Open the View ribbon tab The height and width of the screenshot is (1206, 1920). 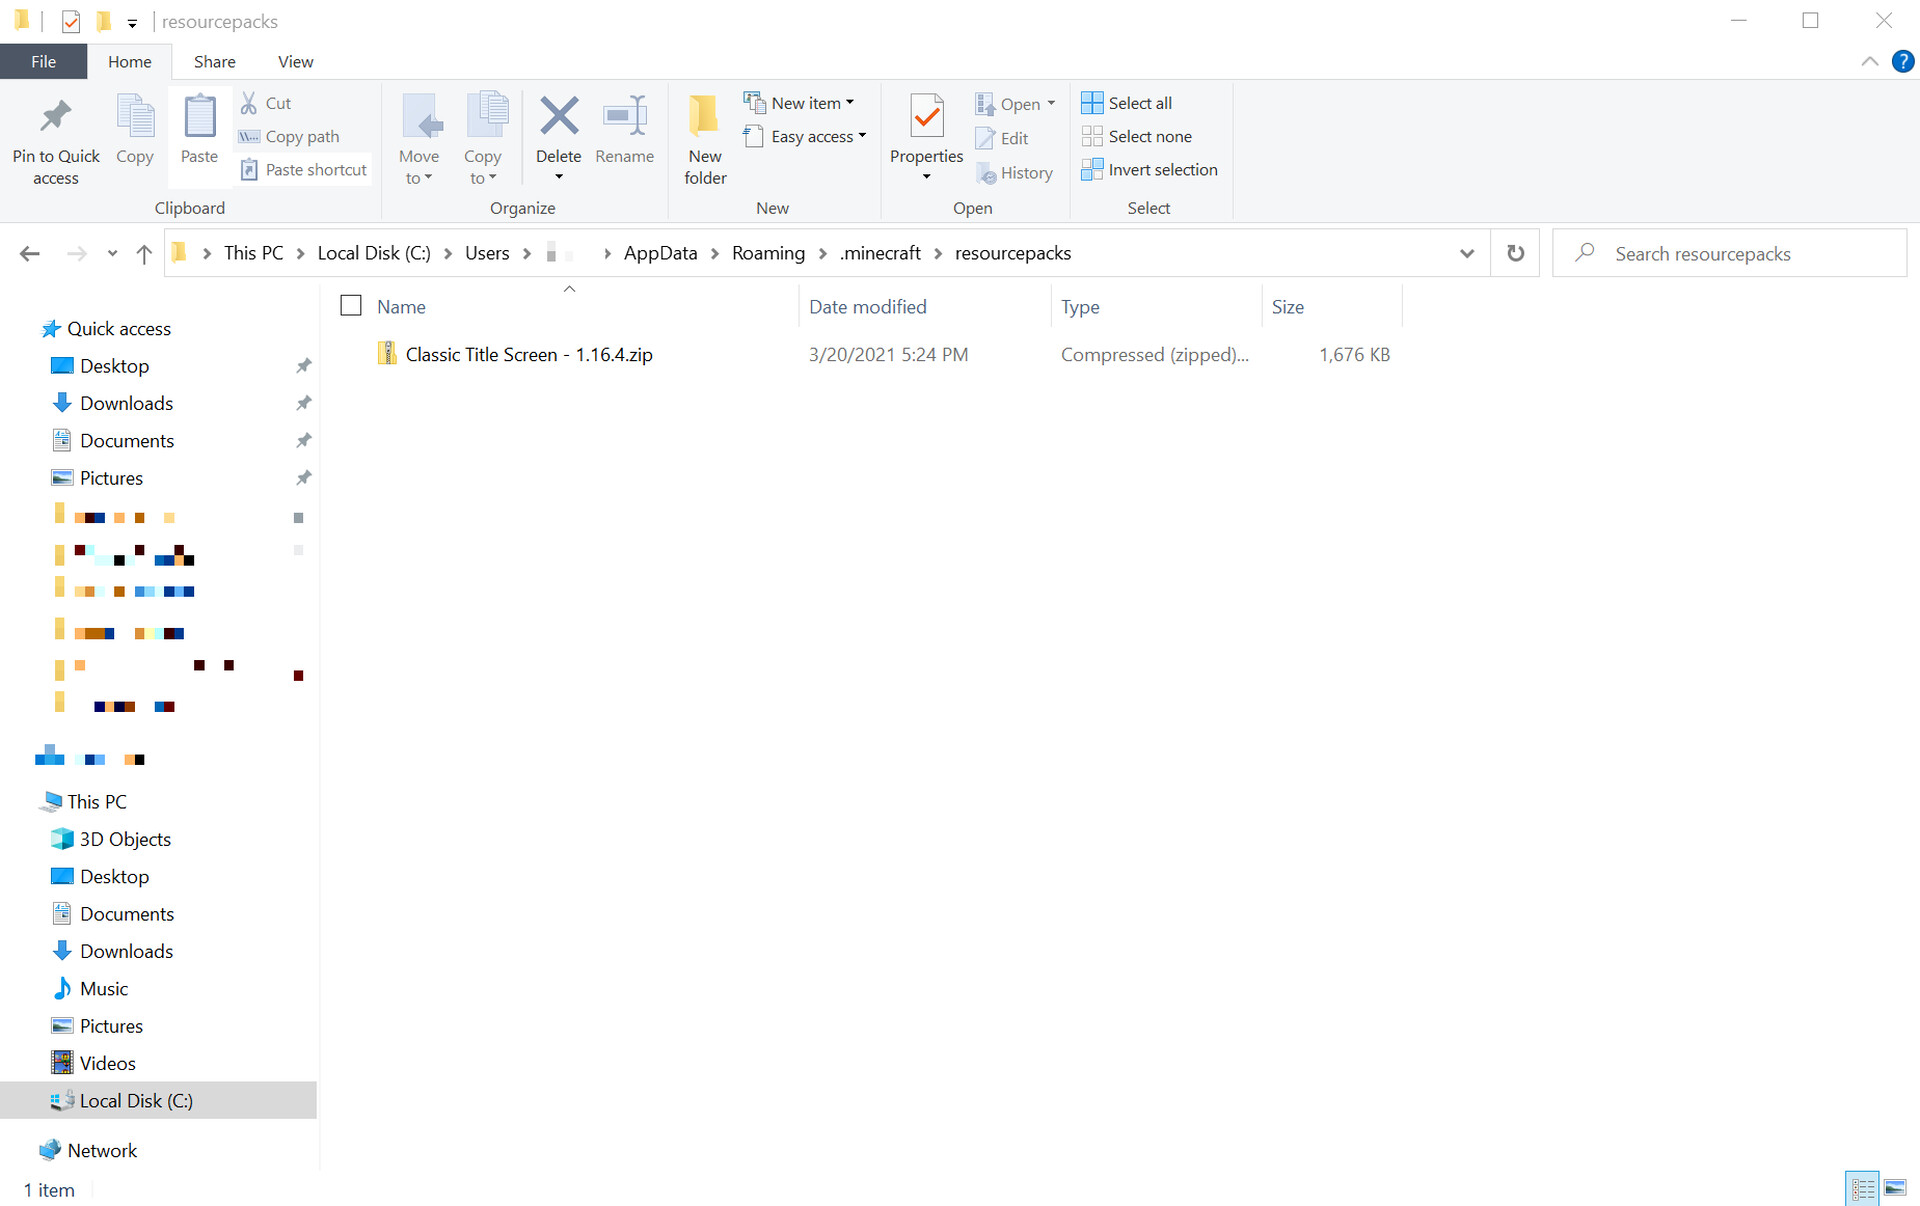295,62
